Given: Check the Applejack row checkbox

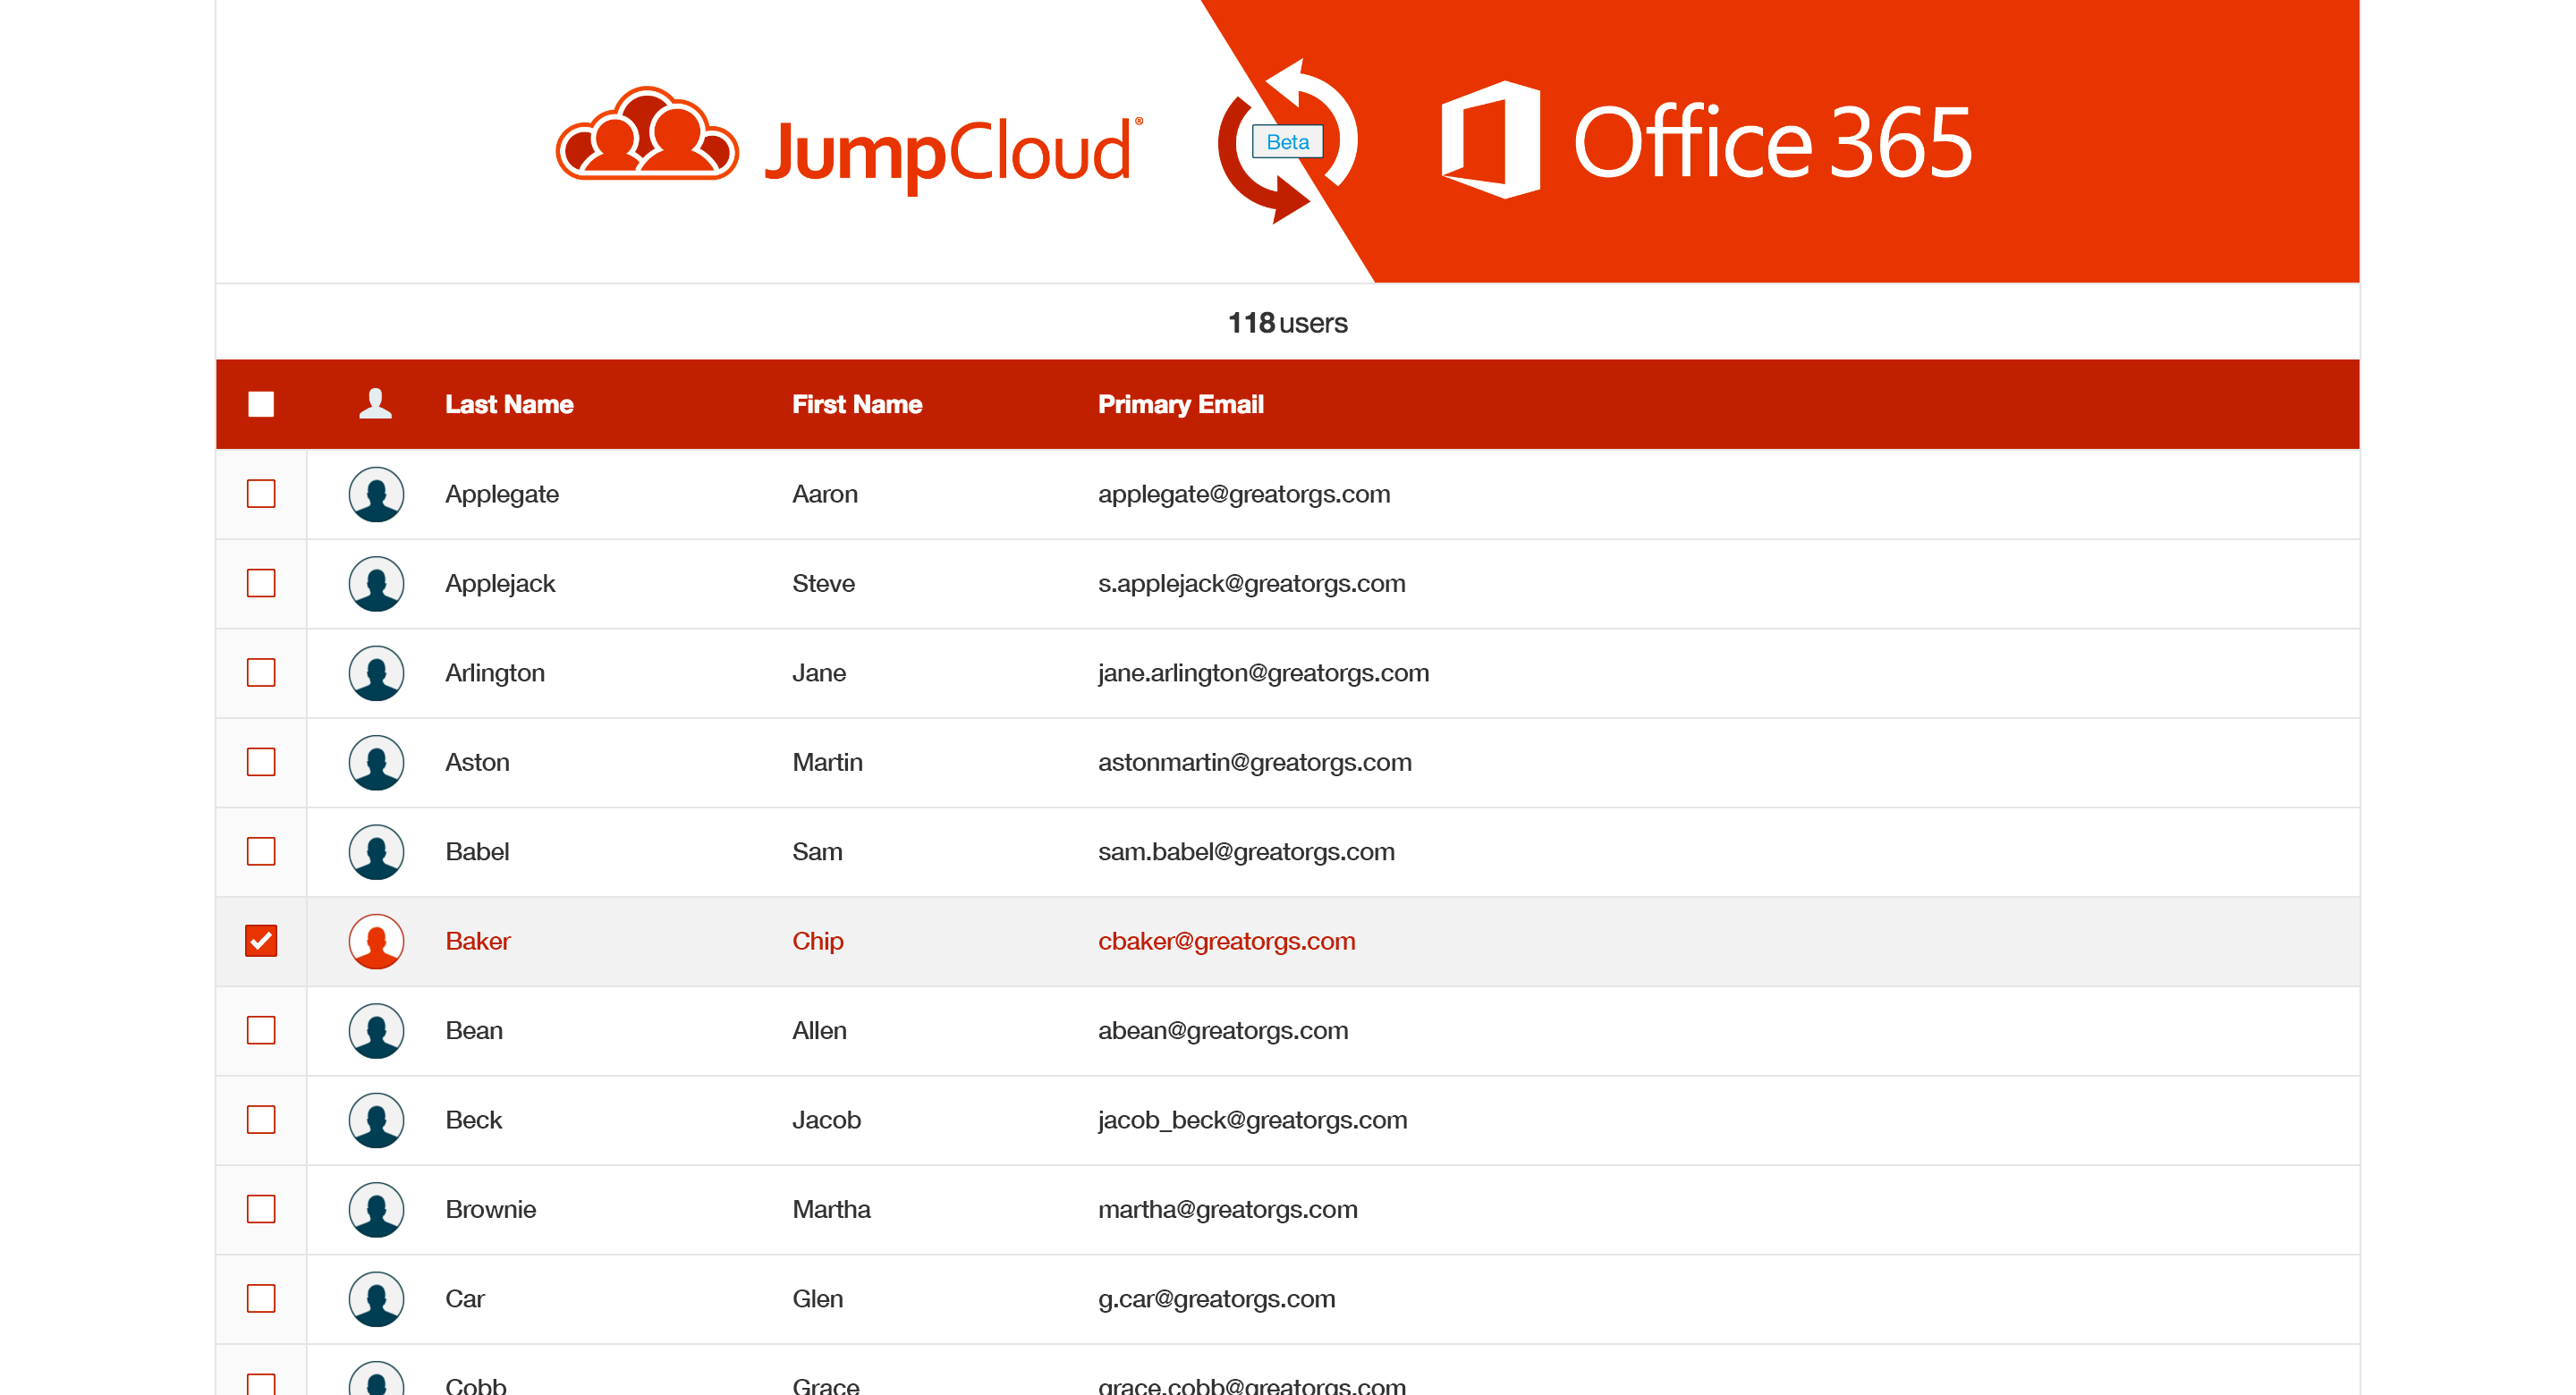Looking at the screenshot, I should 261,583.
